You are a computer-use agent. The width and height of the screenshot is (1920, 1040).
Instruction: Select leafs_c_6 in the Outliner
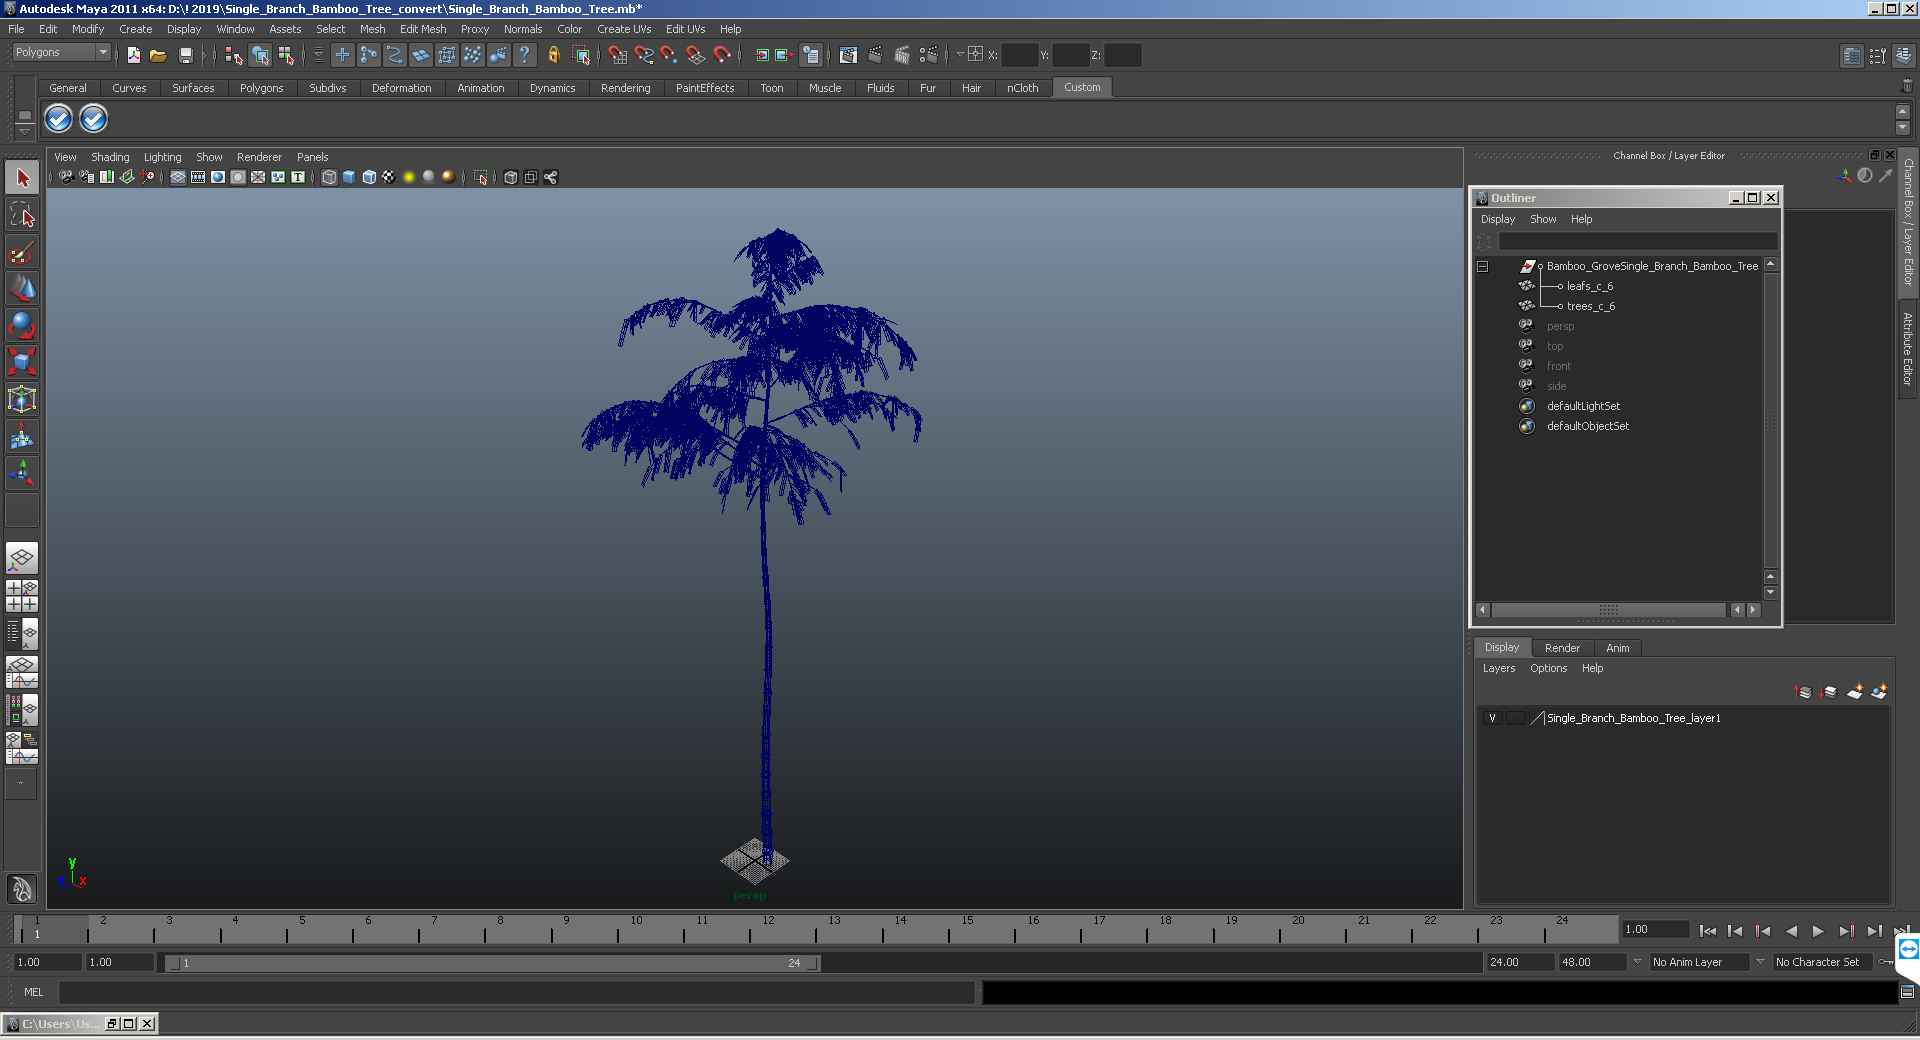[1589, 286]
